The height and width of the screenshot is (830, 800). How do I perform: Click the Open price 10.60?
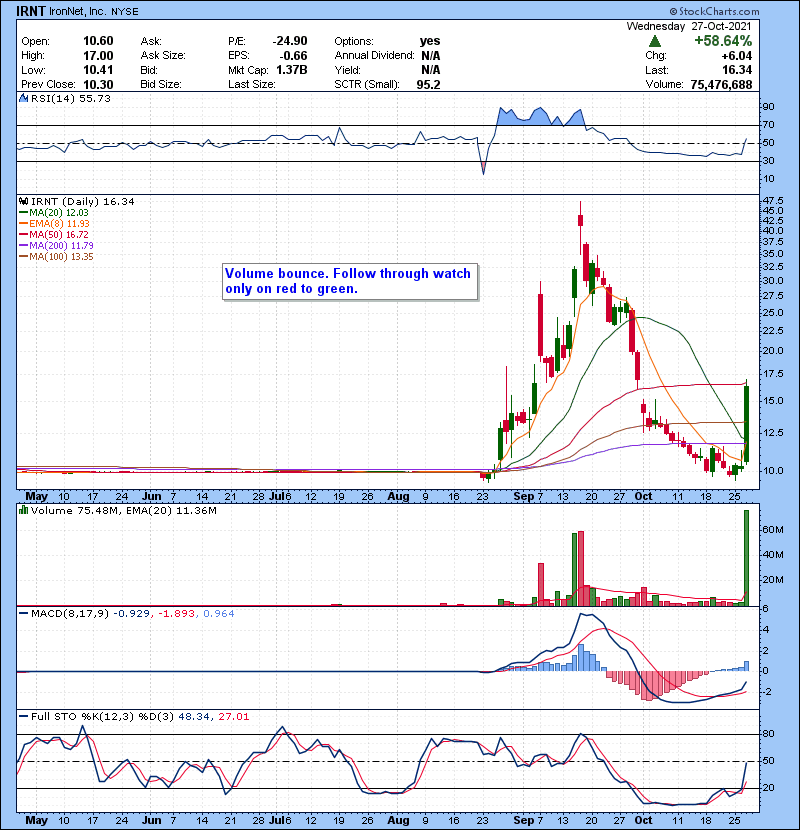98,41
